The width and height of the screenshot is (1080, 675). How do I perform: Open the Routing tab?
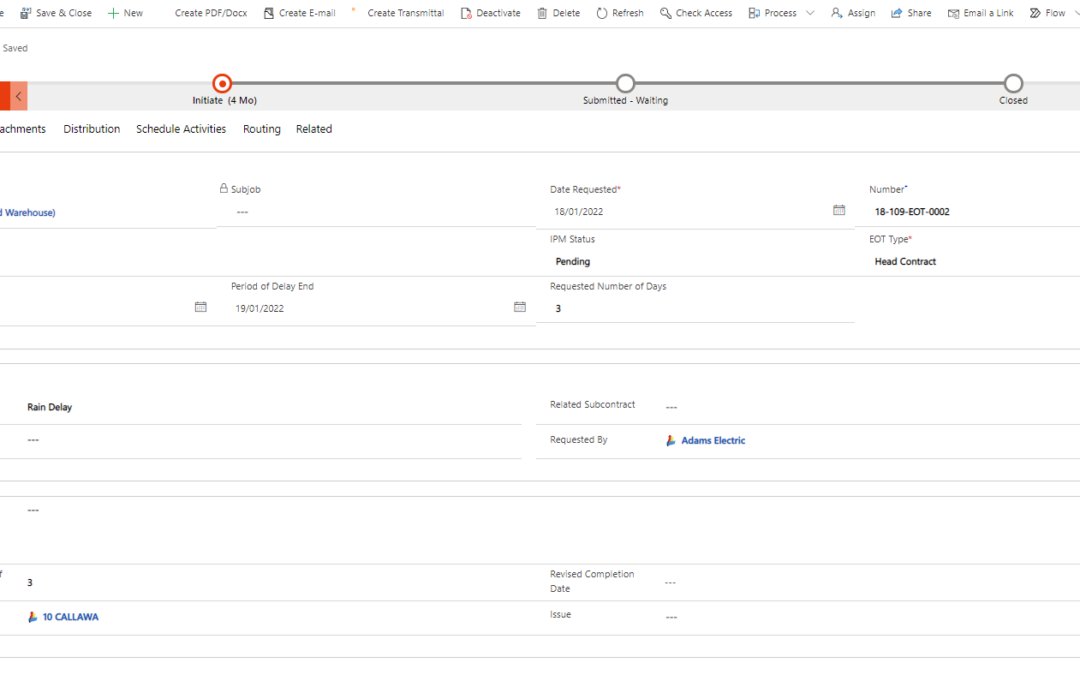pyautogui.click(x=262, y=129)
